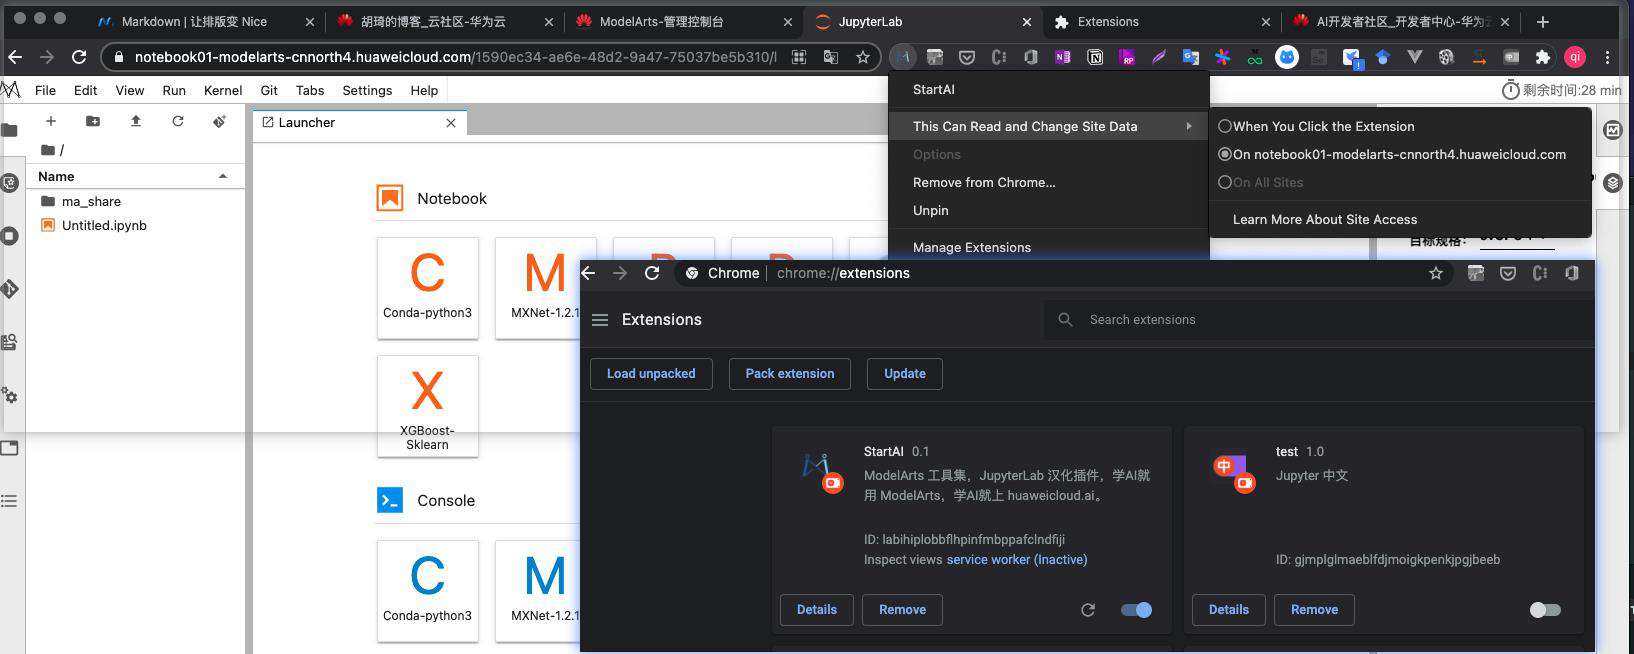
Task: Focus the Search extensions field
Action: pos(1319,320)
